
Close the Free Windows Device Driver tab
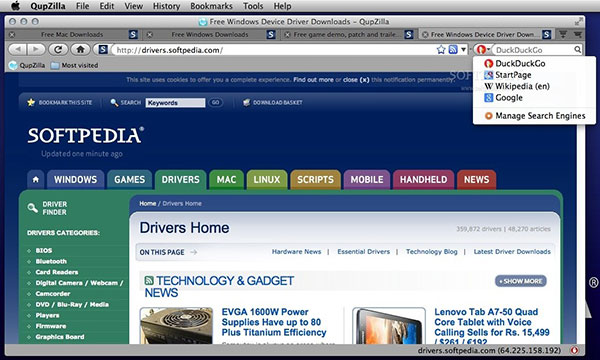click(425, 34)
